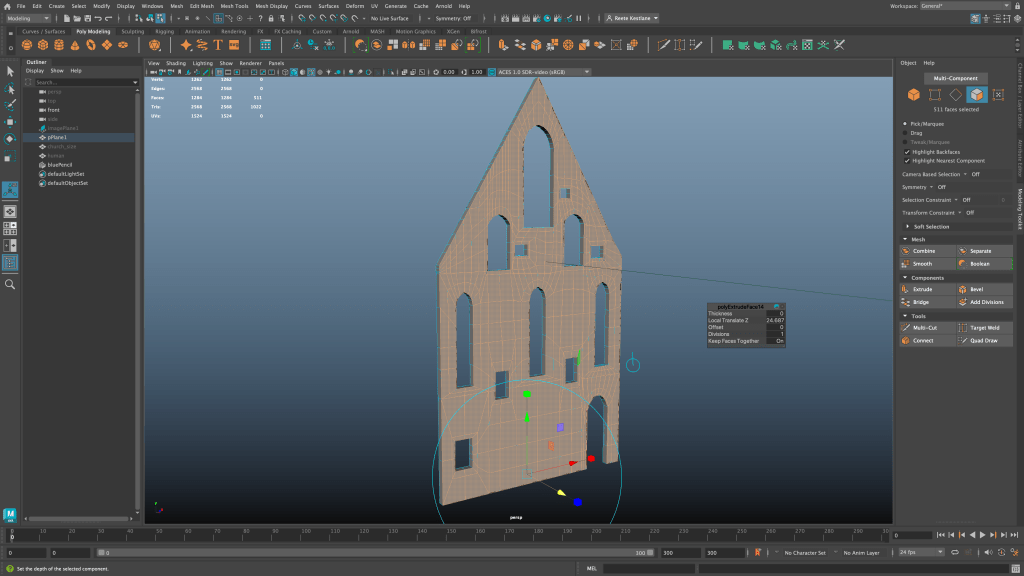Select object selection mode orange cube icon
This screenshot has width=1024, height=576.
[914, 94]
